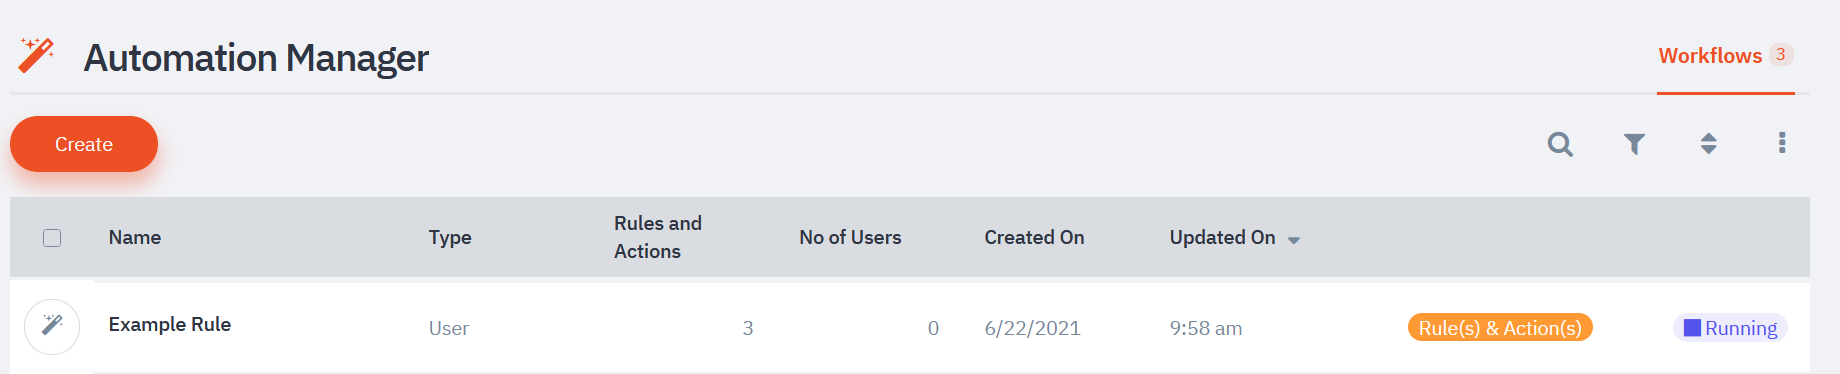Click the Running status badge

pyautogui.click(x=1730, y=328)
